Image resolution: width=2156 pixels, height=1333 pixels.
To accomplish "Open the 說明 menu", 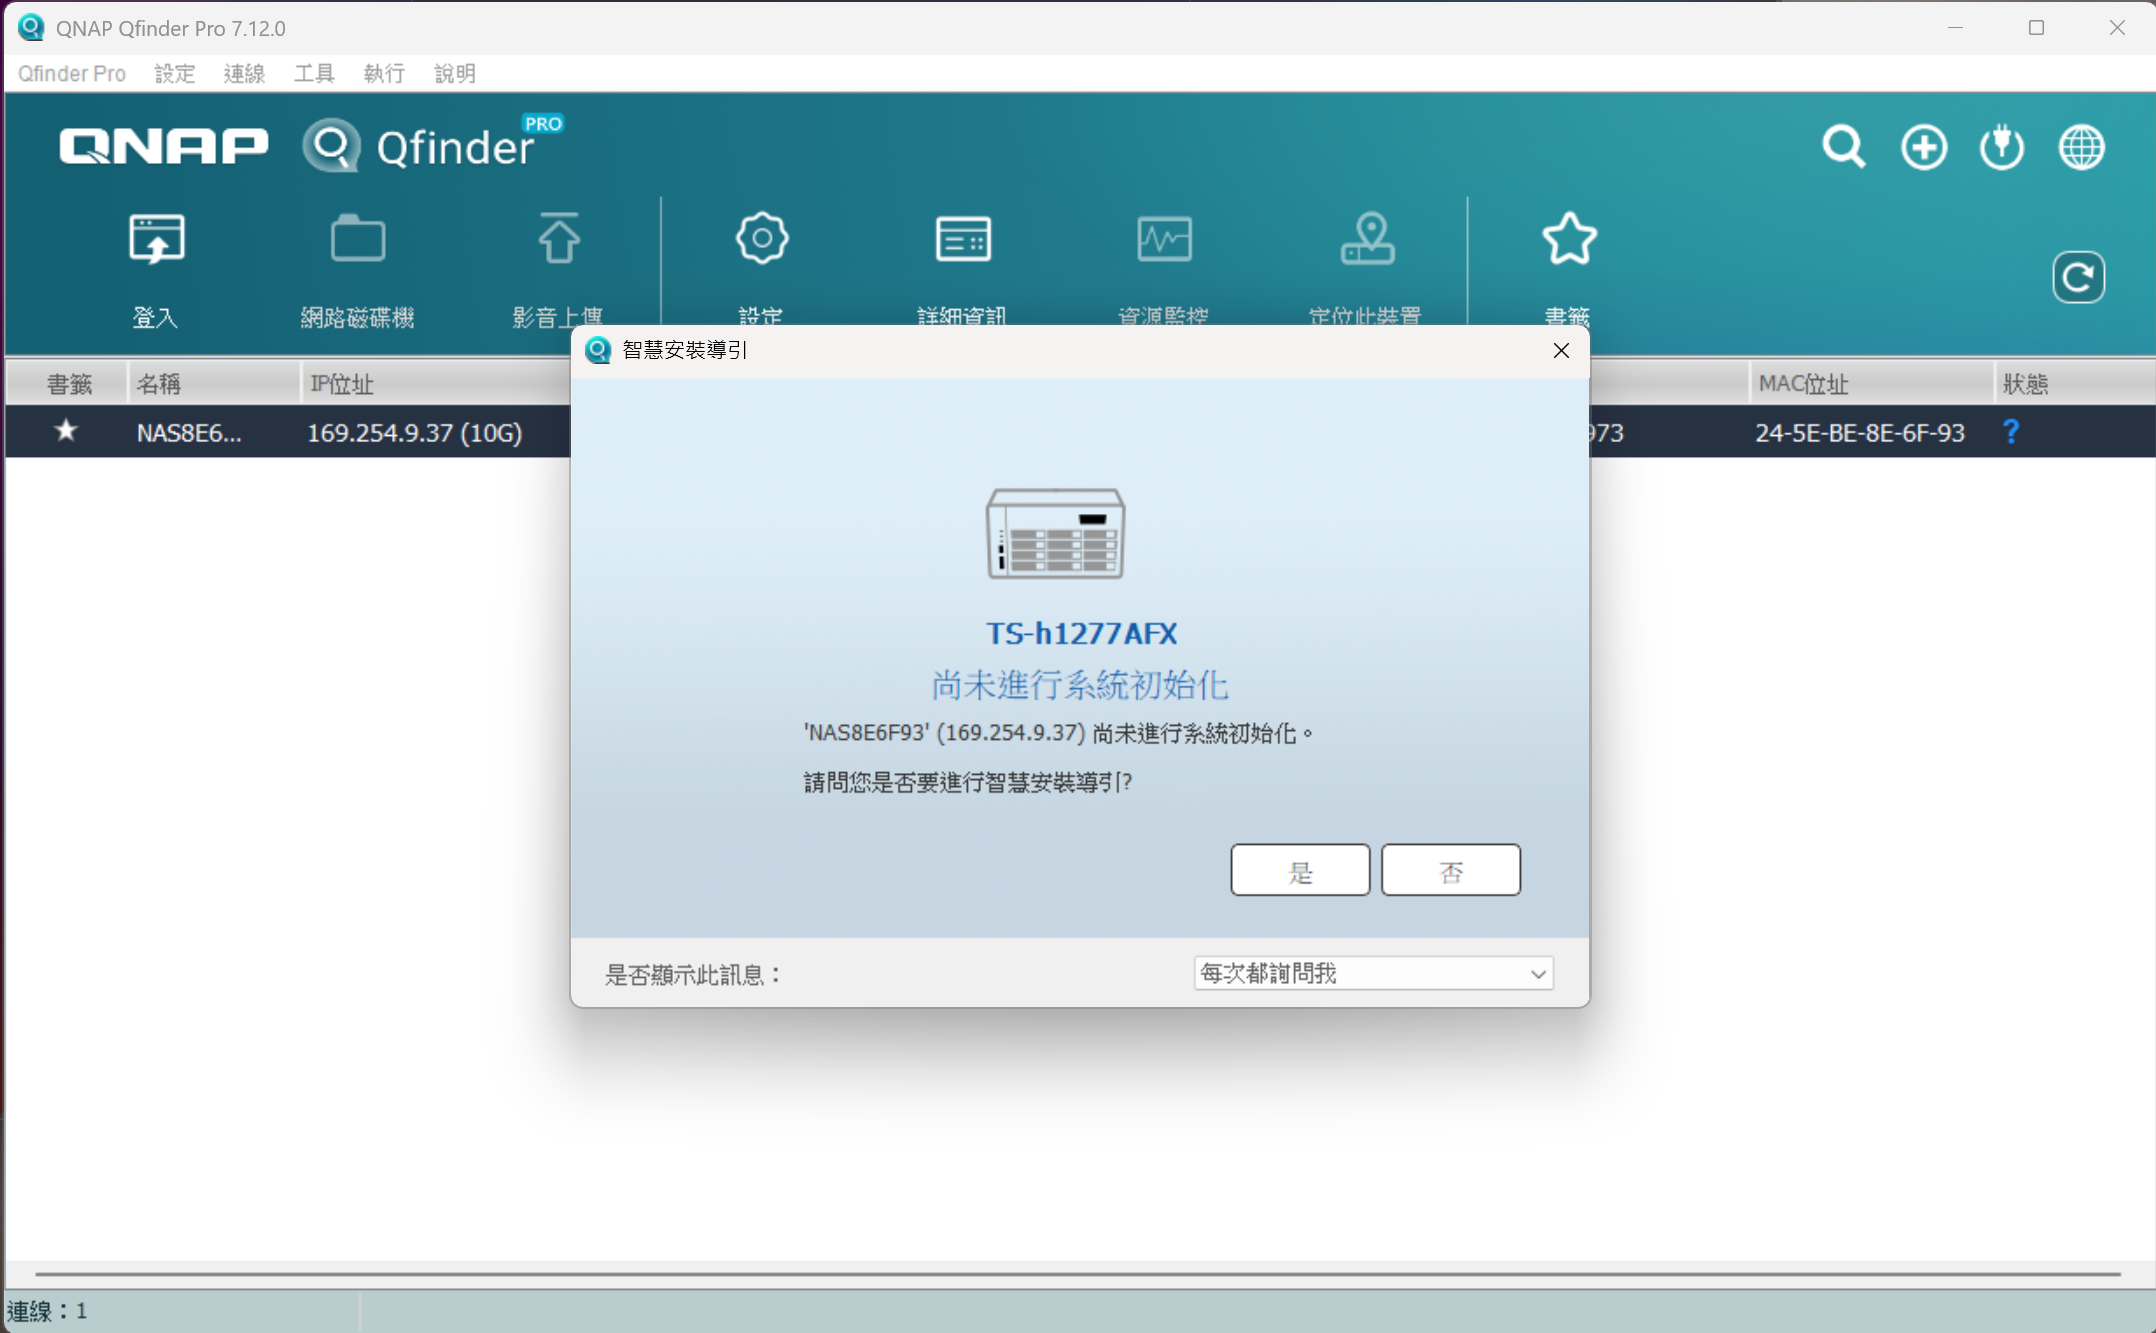I will [x=455, y=73].
